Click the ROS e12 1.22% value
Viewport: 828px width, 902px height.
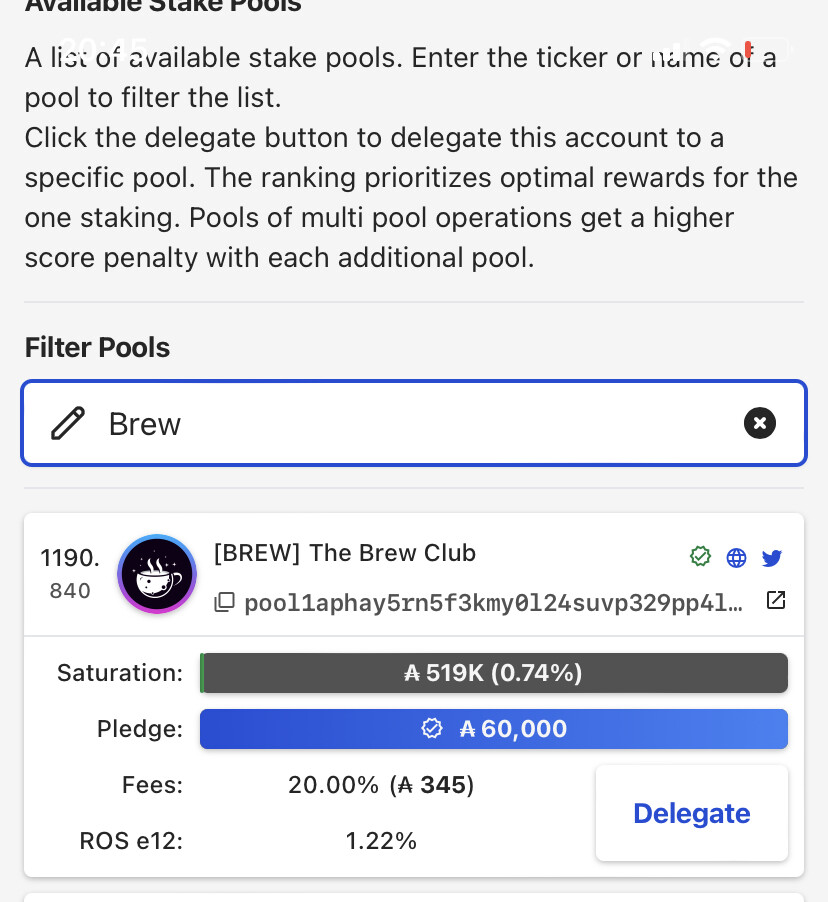[381, 841]
